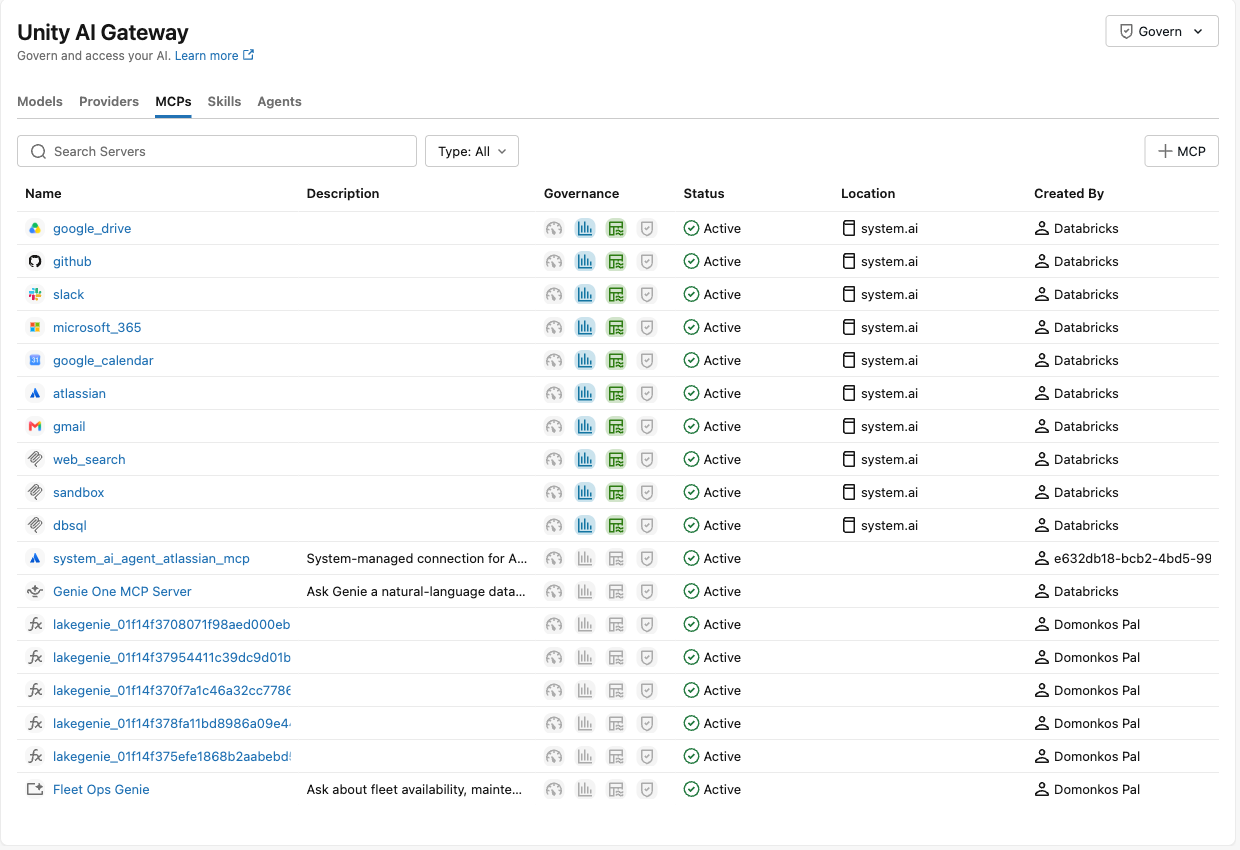Switch to the Providers tab

pos(109,101)
